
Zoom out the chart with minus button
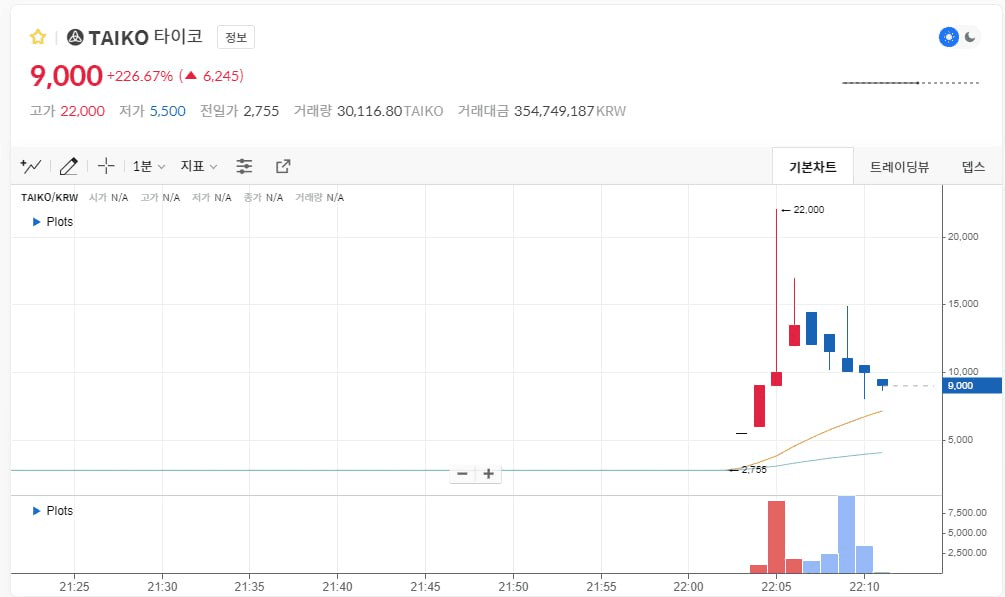point(462,474)
